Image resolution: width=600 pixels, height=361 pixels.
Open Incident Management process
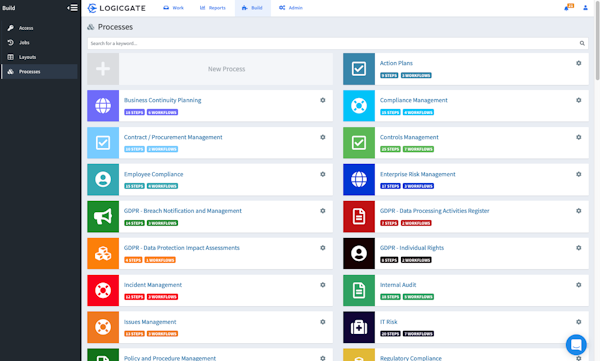pyautogui.click(x=153, y=285)
